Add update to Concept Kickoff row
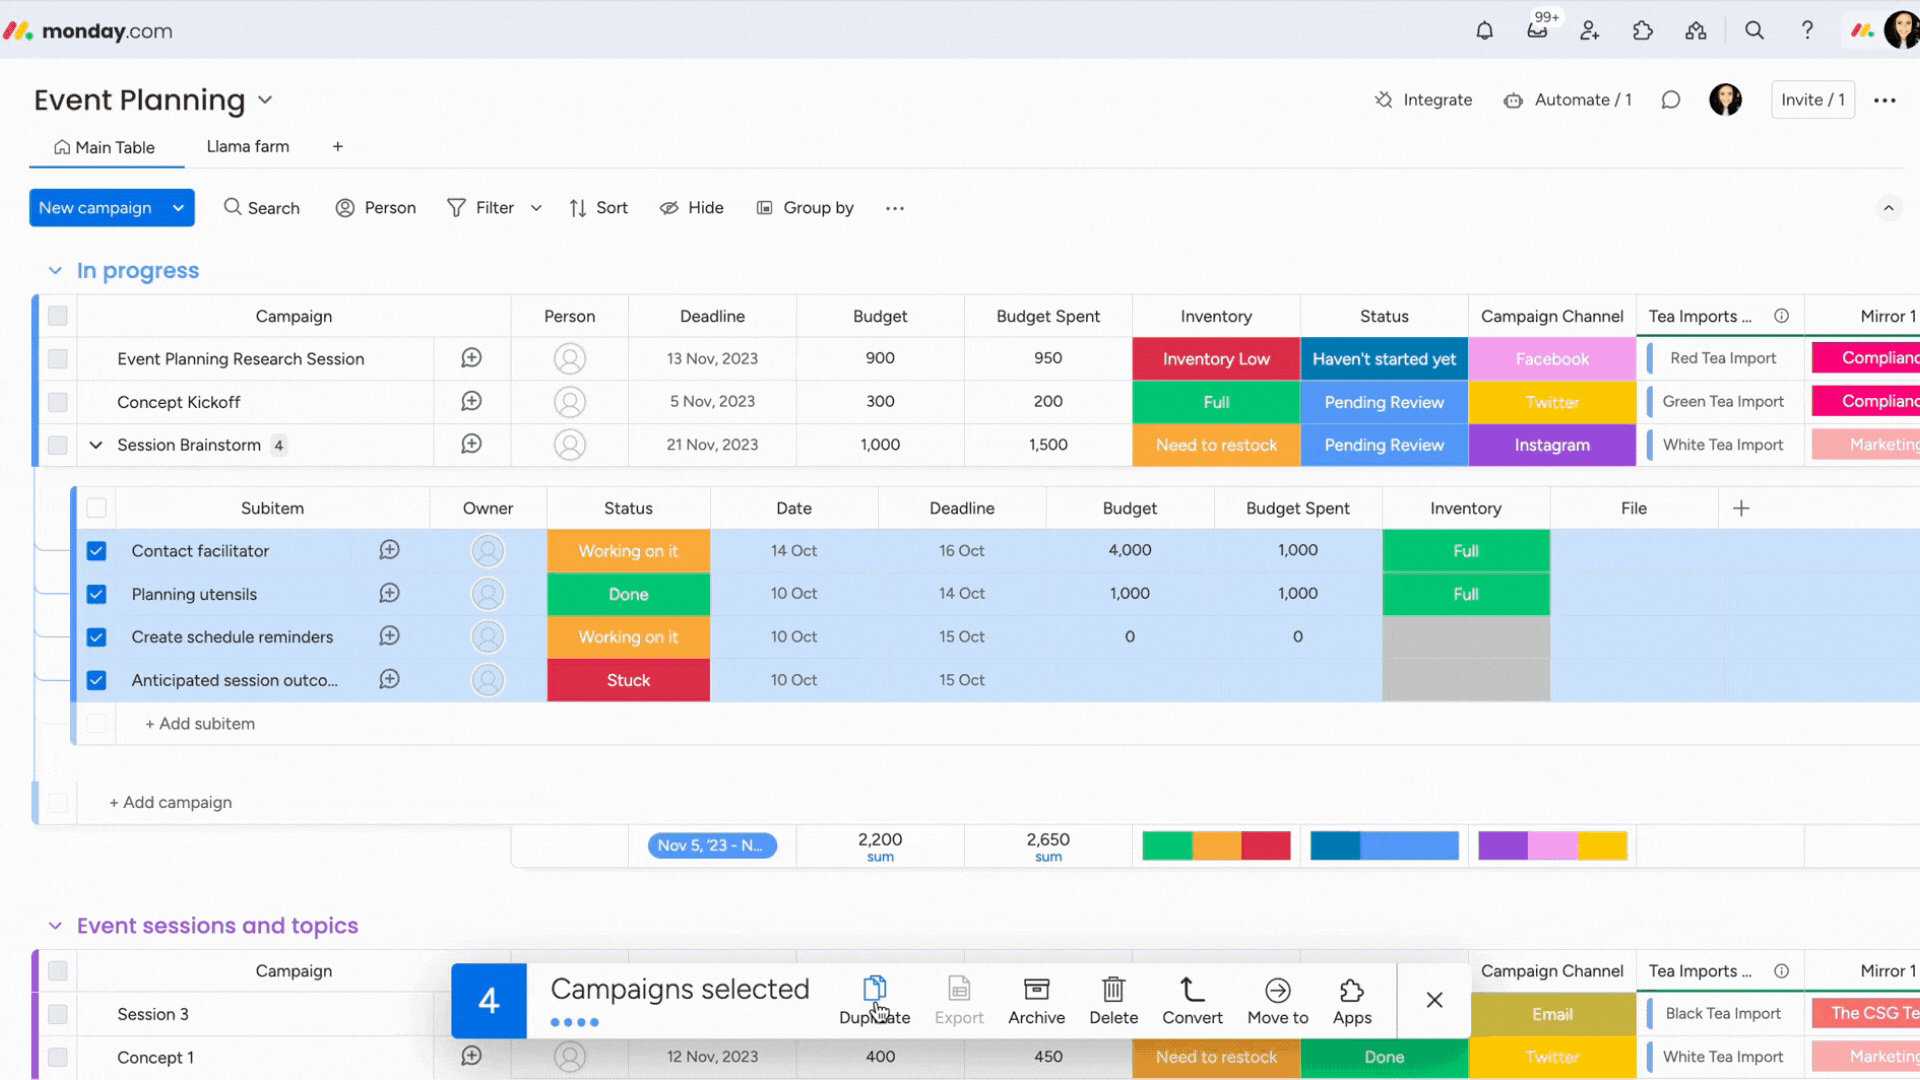The height and width of the screenshot is (1080, 1920). point(472,401)
